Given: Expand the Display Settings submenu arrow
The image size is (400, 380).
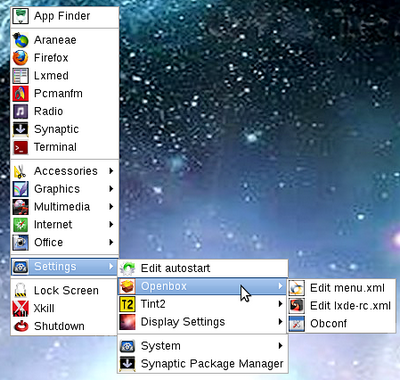Looking at the screenshot, I should click(281, 322).
